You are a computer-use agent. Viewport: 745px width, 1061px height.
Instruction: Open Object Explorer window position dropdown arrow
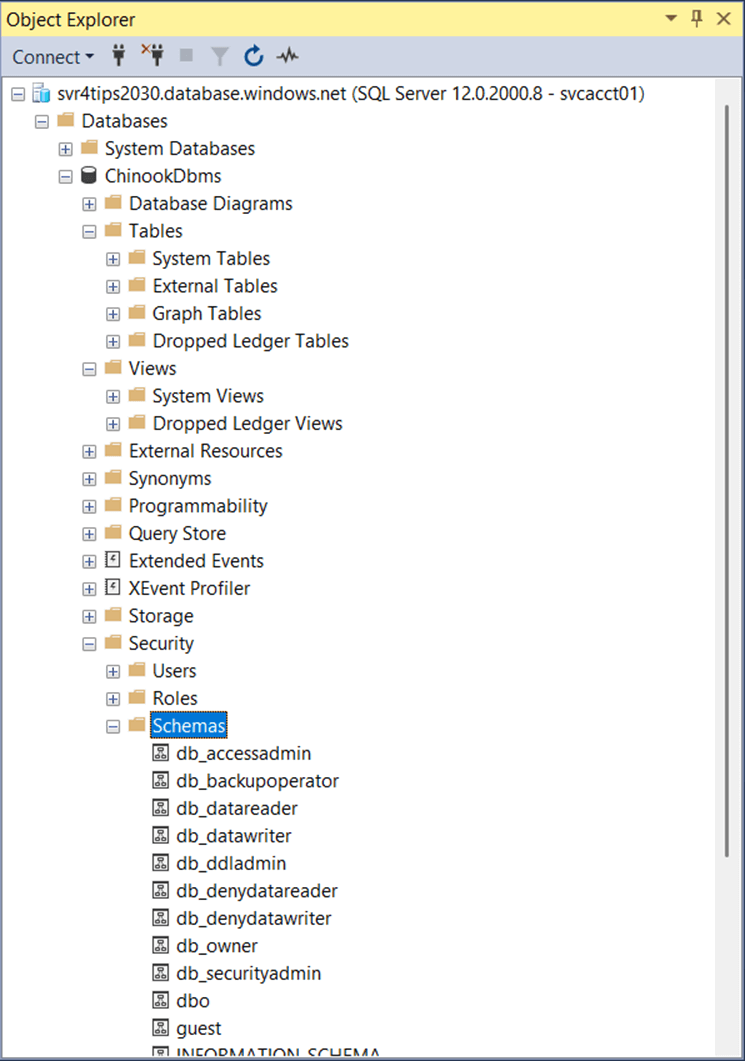(x=671, y=19)
